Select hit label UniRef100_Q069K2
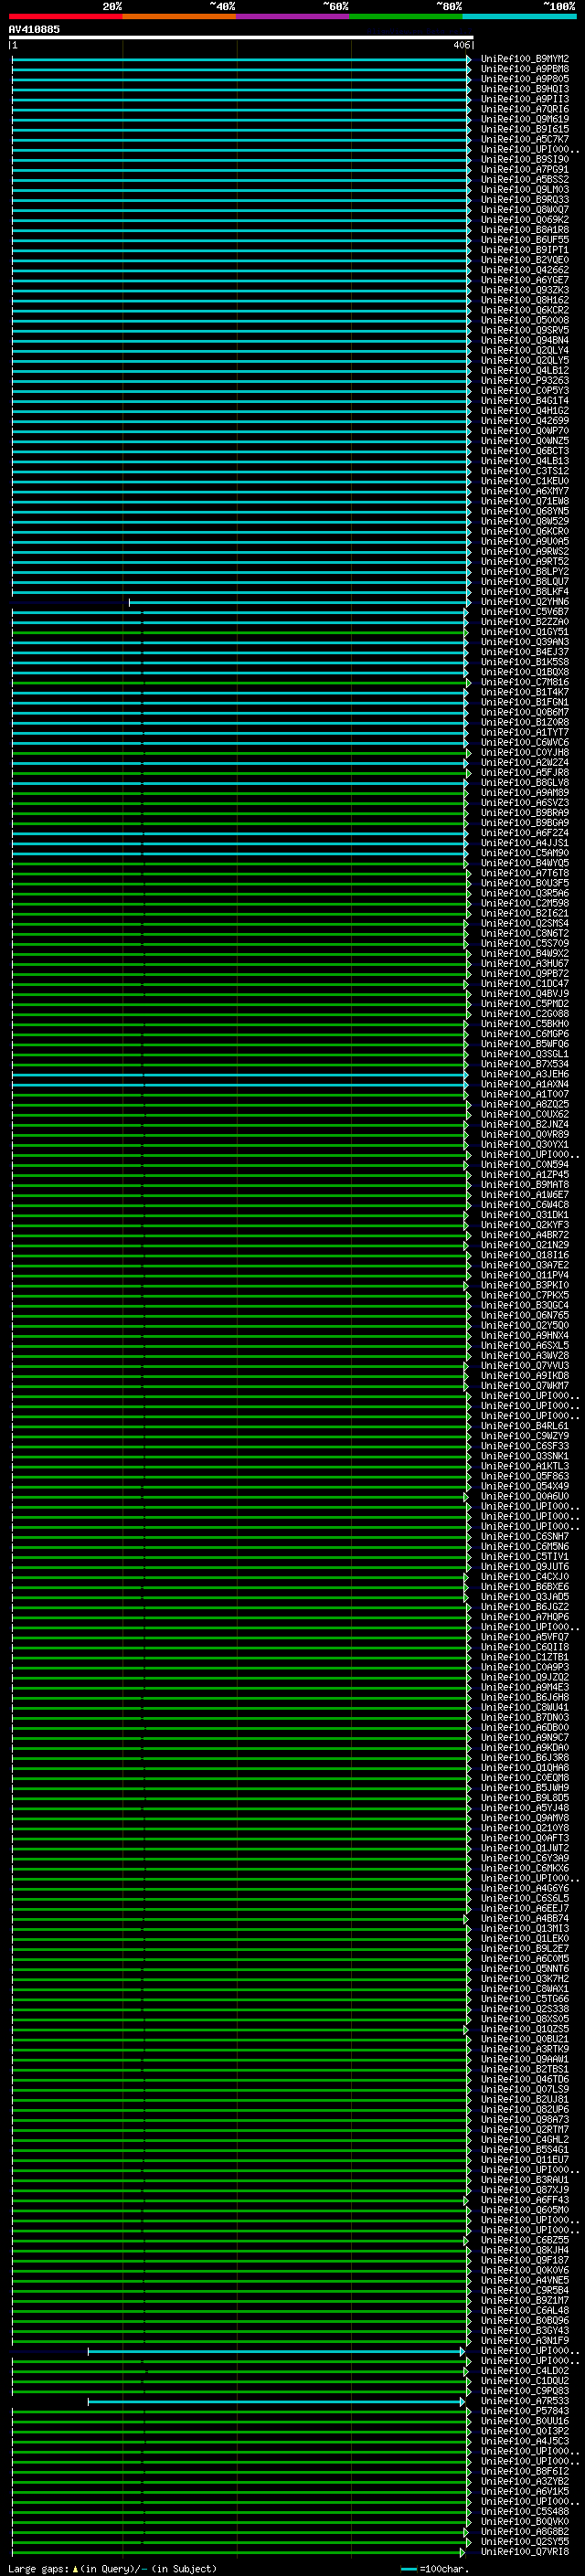Screen dimensions: 585x2576 pos(525,219)
